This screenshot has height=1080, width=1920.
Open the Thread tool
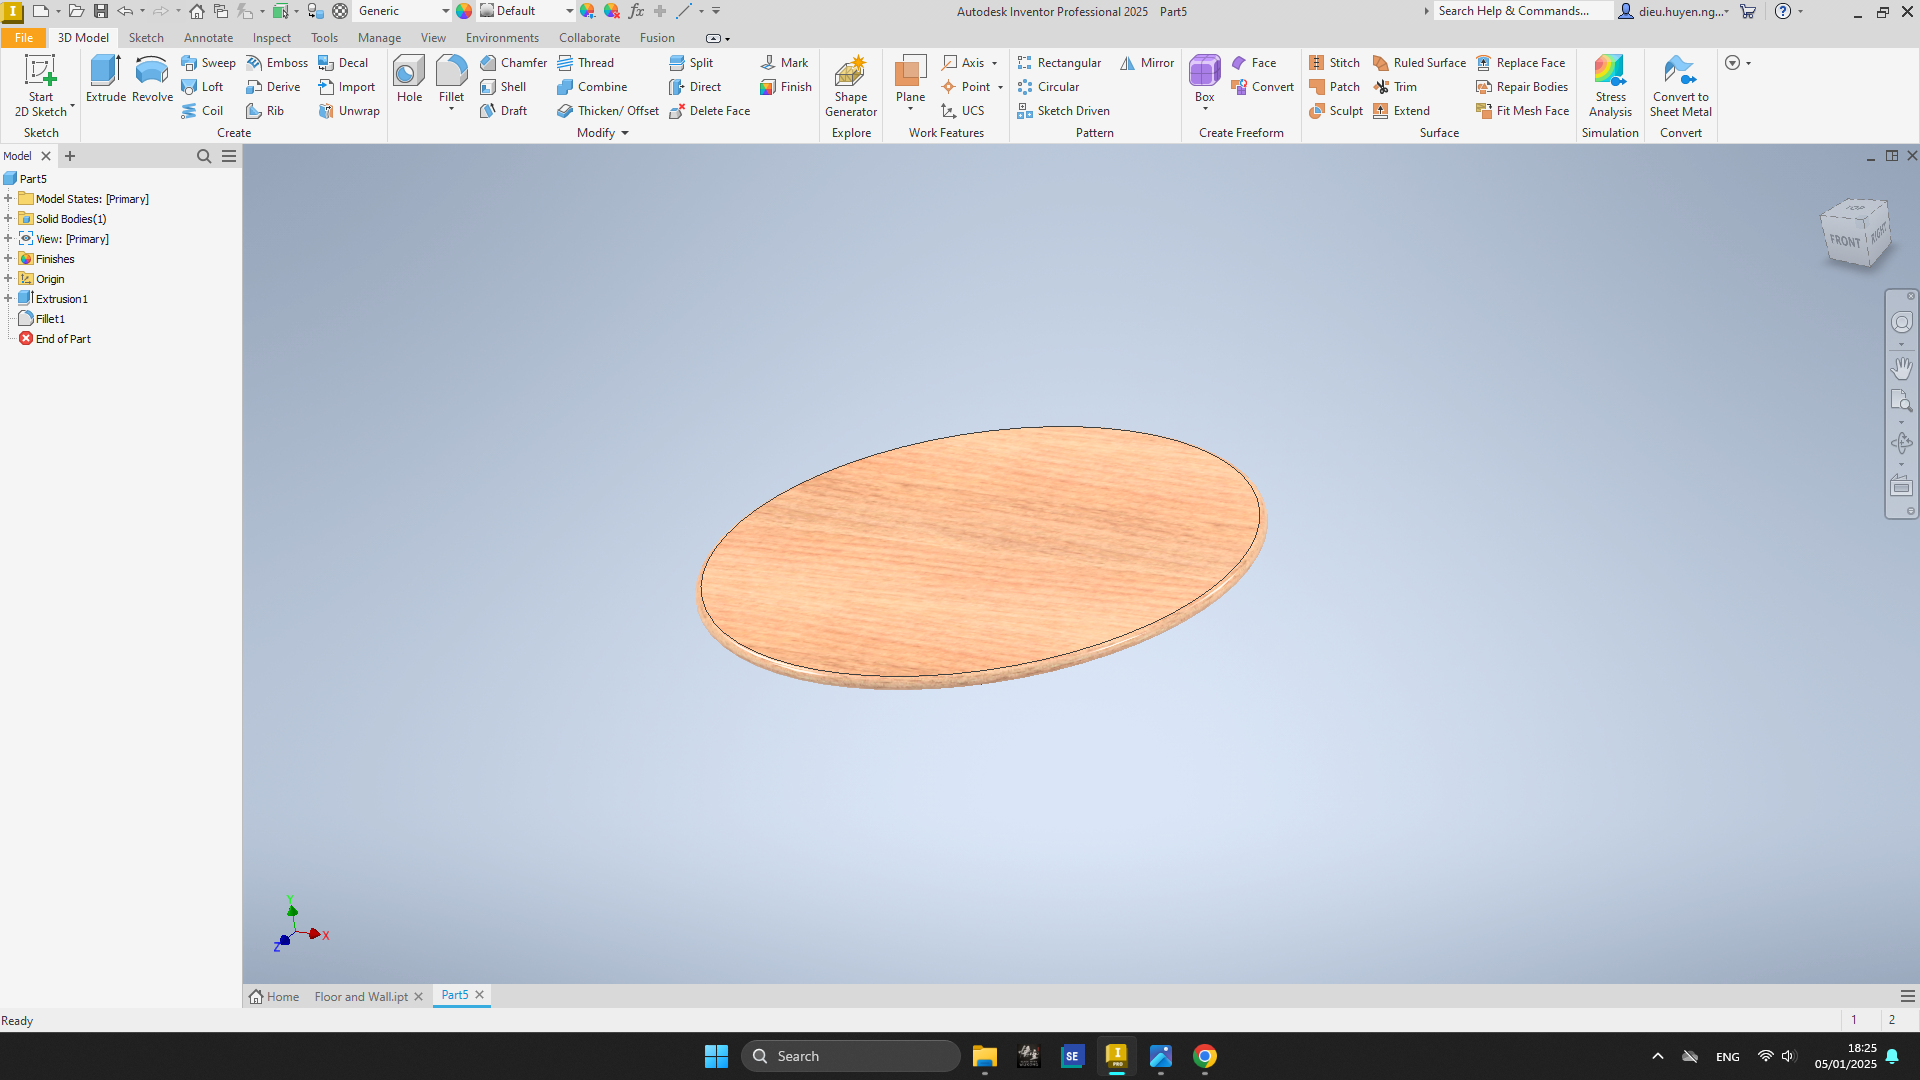[x=585, y=63]
